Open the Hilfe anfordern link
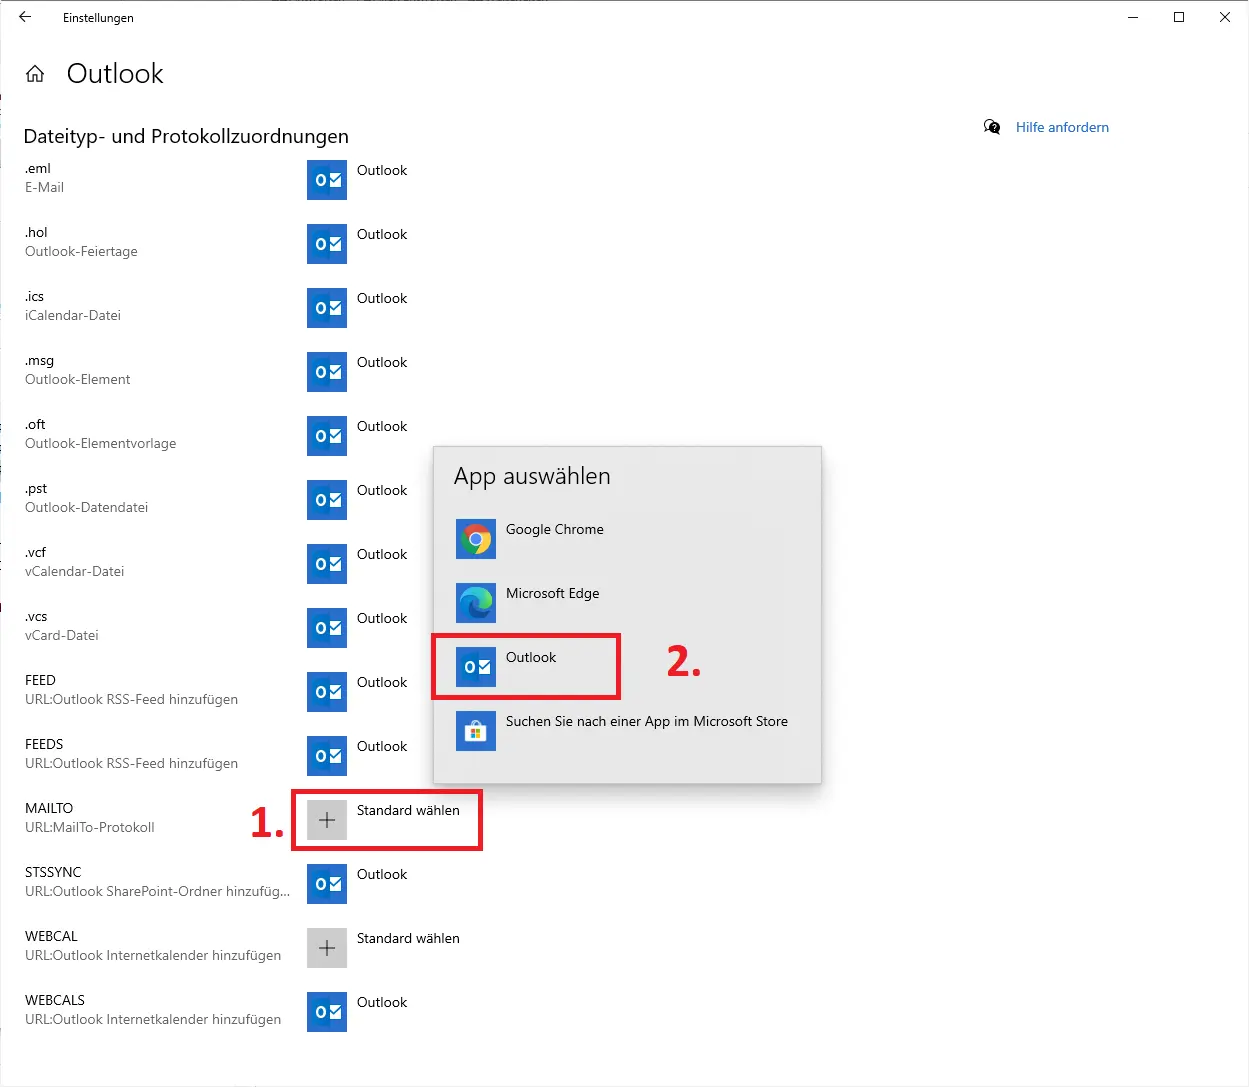Image resolution: width=1249 pixels, height=1087 pixels. coord(1061,127)
